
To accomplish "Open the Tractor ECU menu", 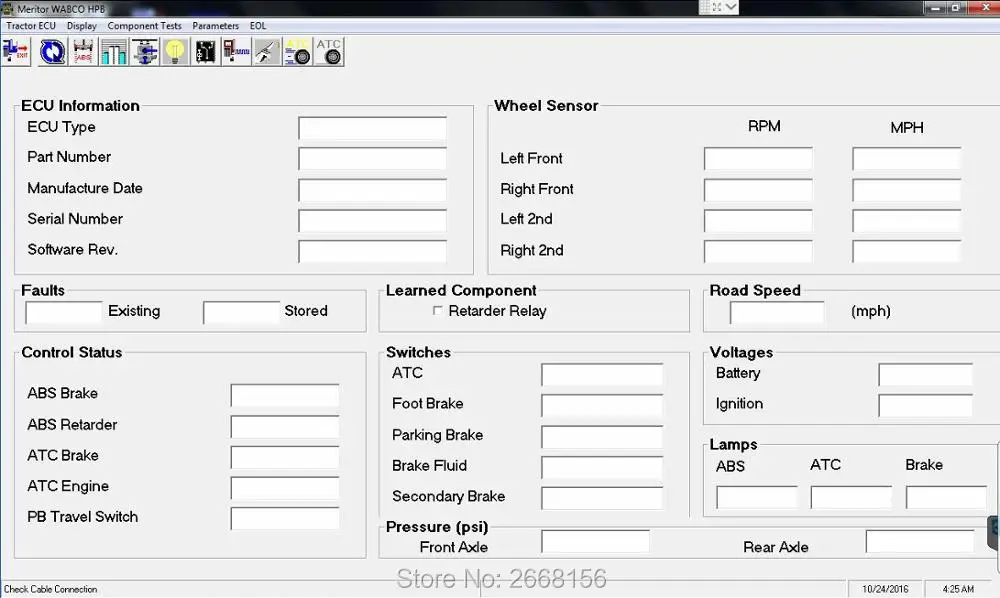I will click(31, 26).
